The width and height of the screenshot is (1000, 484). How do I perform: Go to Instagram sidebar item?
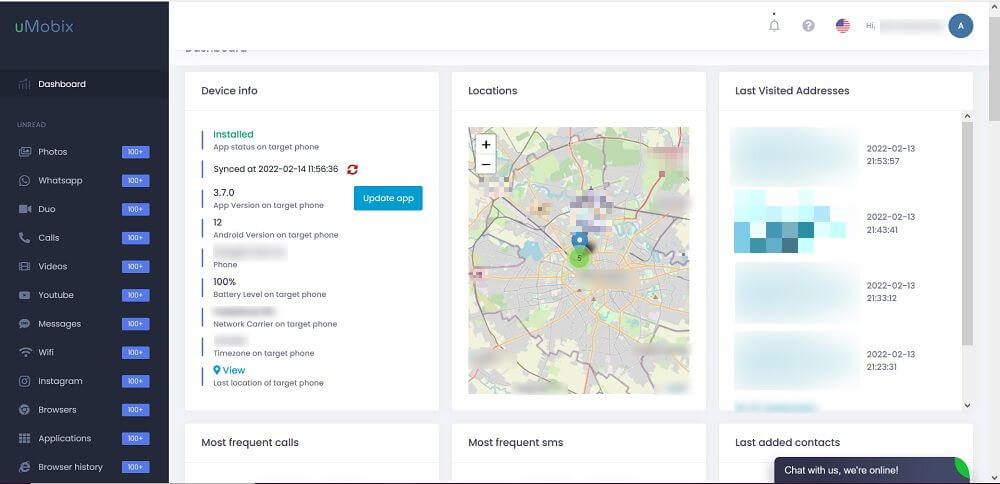coord(60,381)
